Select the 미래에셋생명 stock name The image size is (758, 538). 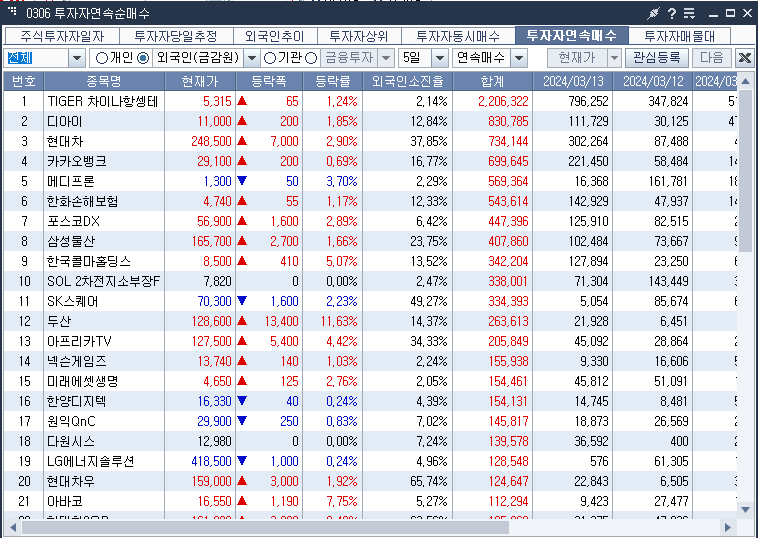pyautogui.click(x=82, y=381)
